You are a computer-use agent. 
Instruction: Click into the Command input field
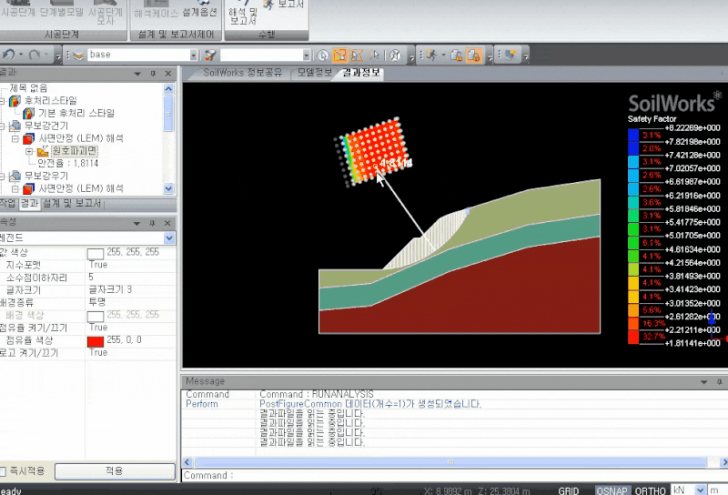point(450,476)
